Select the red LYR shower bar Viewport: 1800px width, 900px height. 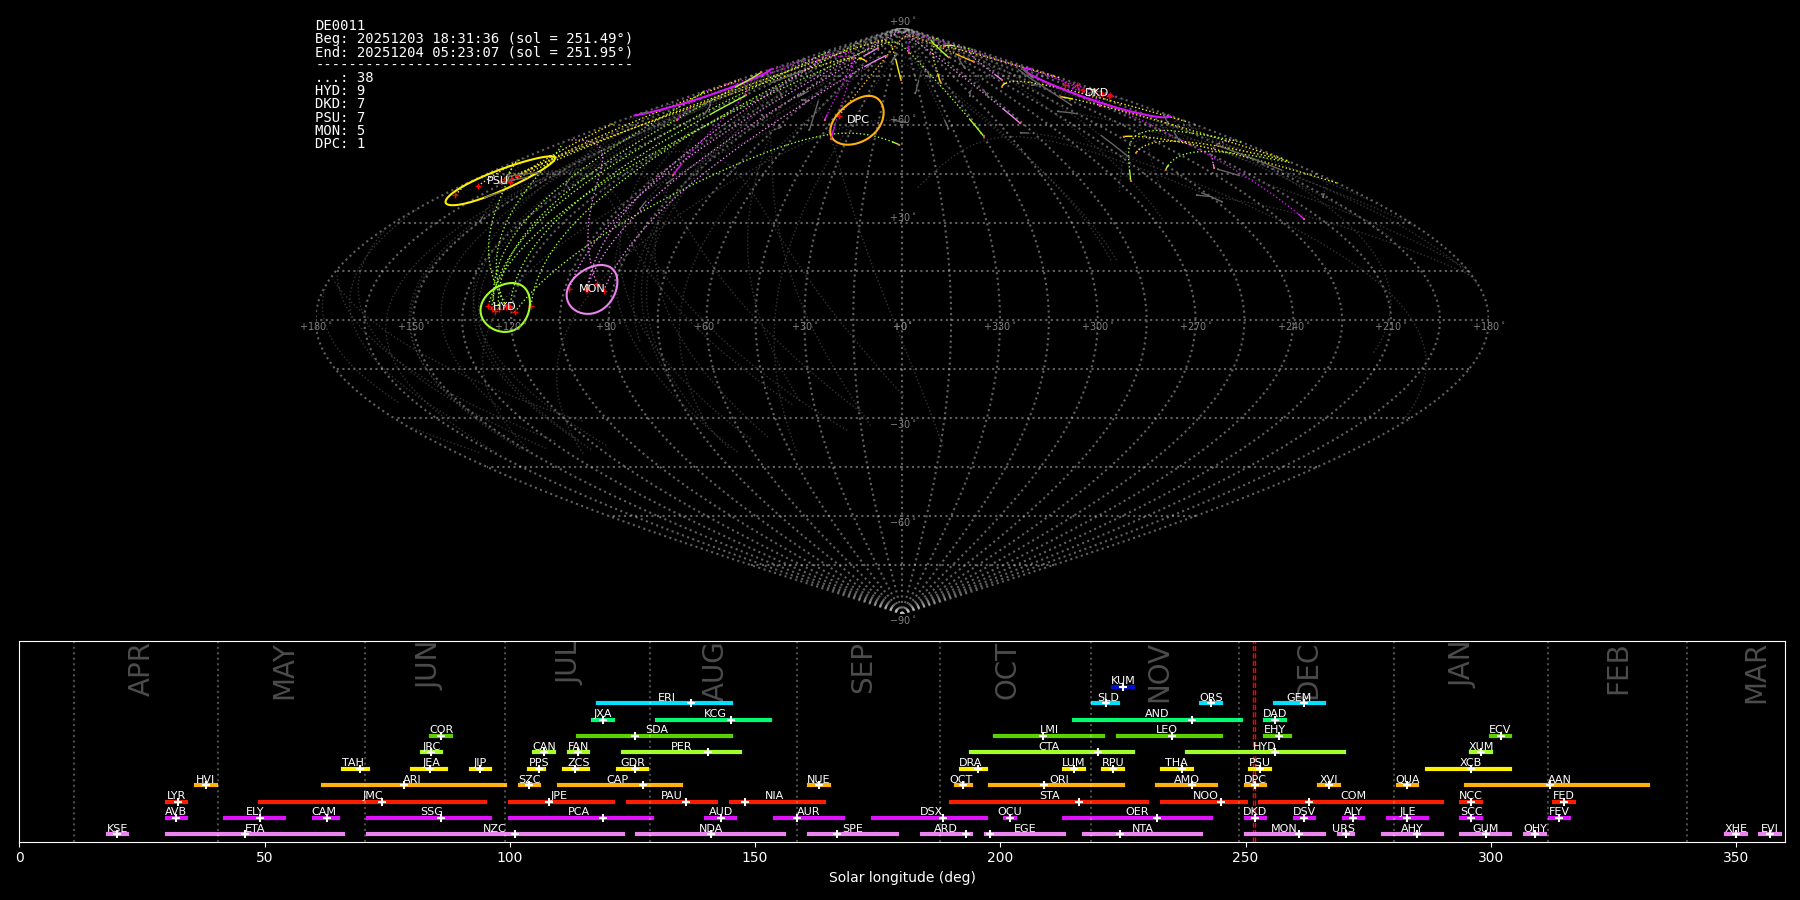[x=176, y=802]
